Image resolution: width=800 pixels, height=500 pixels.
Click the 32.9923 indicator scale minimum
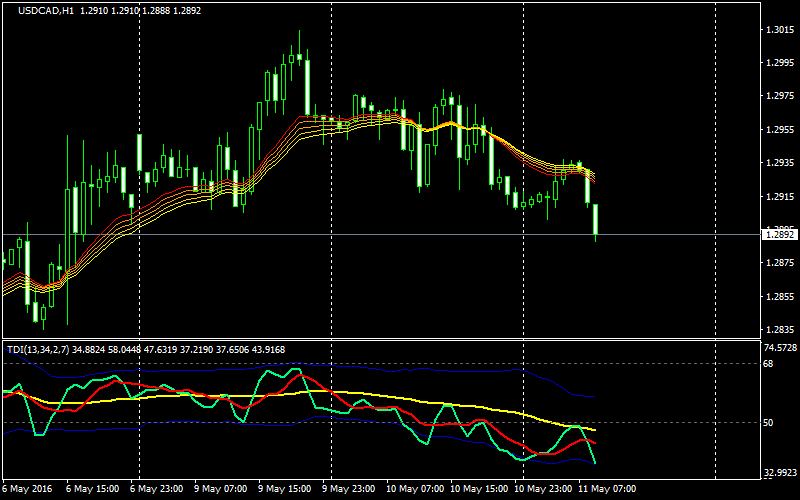779,474
